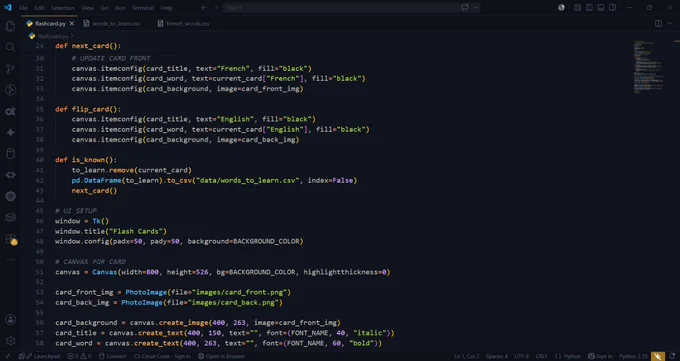This screenshot has width=680, height=361.
Task: Toggle the secondary side bar layout icon
Action: pyautogui.click(x=612, y=7)
